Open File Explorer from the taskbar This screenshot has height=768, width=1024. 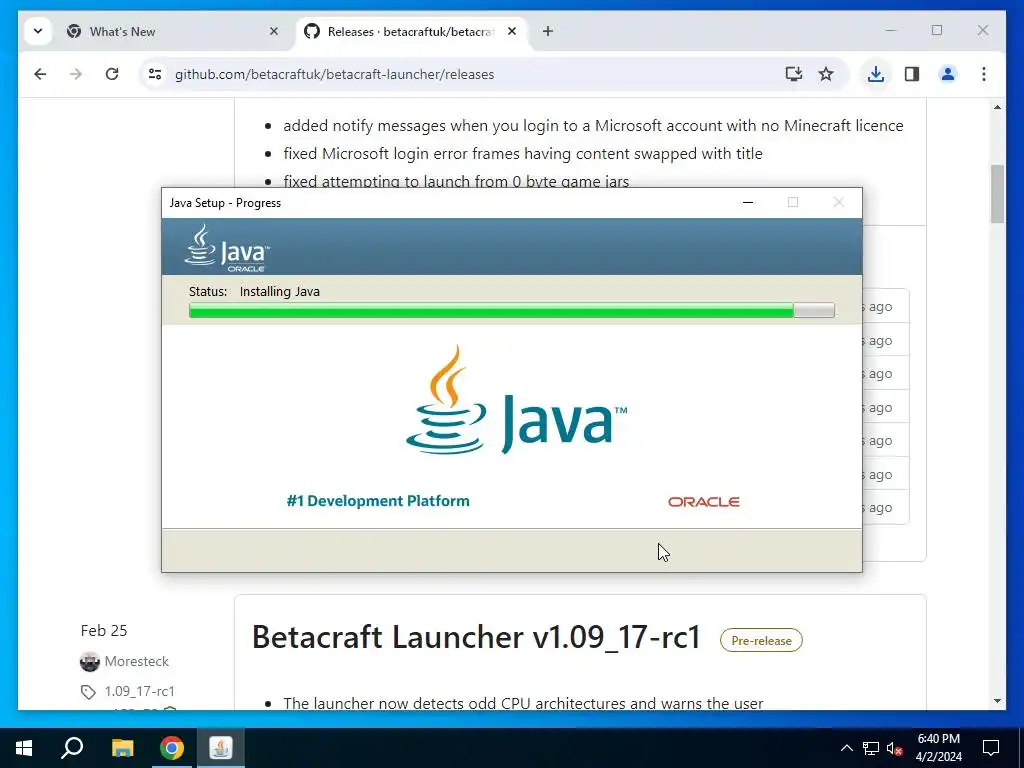[x=122, y=748]
